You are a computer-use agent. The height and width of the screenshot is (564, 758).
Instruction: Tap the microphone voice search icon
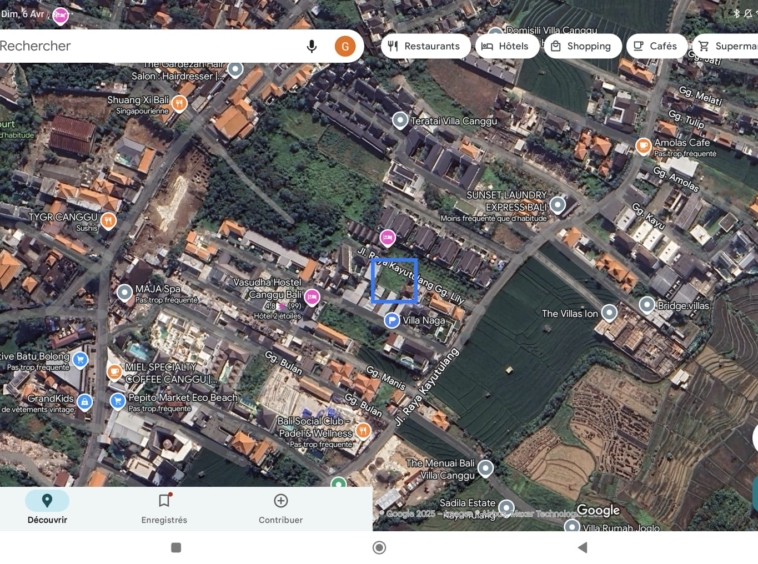tap(312, 46)
